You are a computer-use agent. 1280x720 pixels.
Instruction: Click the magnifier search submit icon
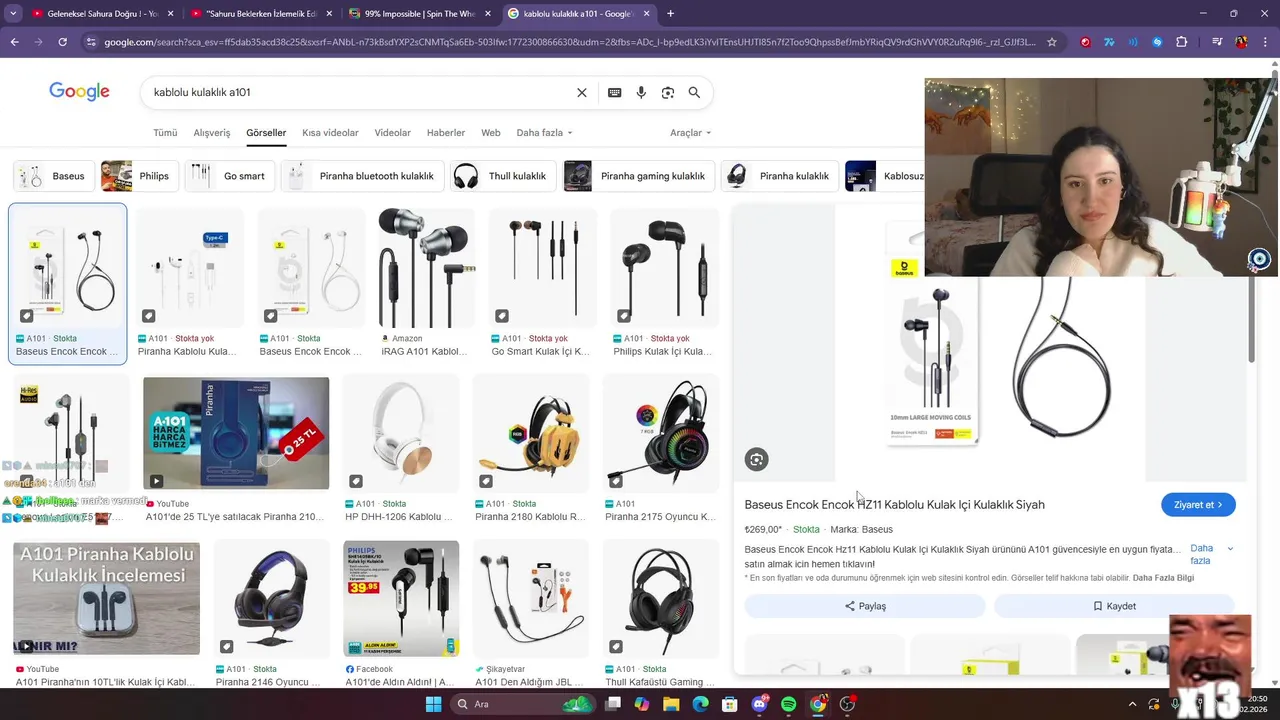click(694, 92)
